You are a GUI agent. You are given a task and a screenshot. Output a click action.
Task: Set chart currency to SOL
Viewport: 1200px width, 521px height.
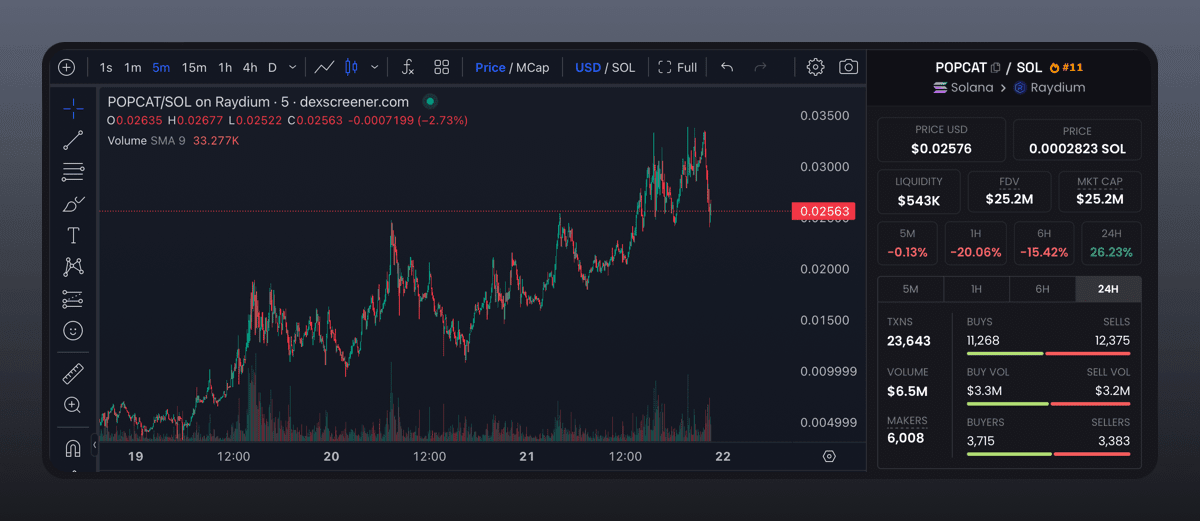pos(623,67)
